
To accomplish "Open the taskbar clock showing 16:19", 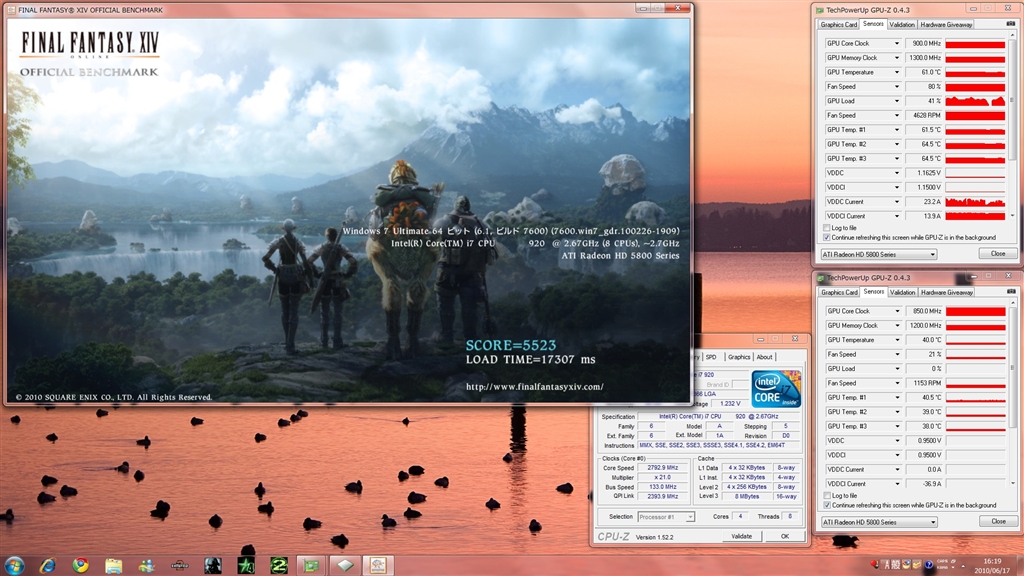I will 992,566.
